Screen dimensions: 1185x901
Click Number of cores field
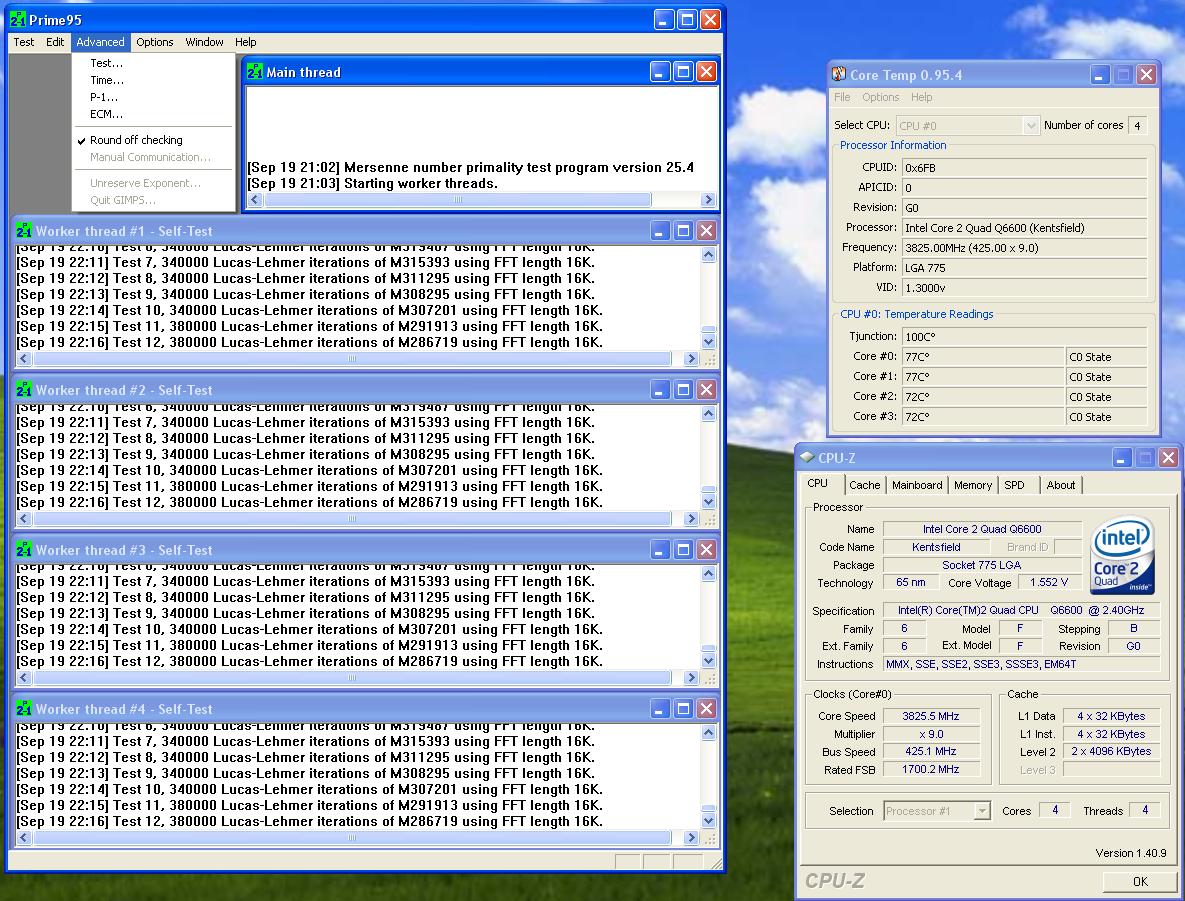point(1137,125)
